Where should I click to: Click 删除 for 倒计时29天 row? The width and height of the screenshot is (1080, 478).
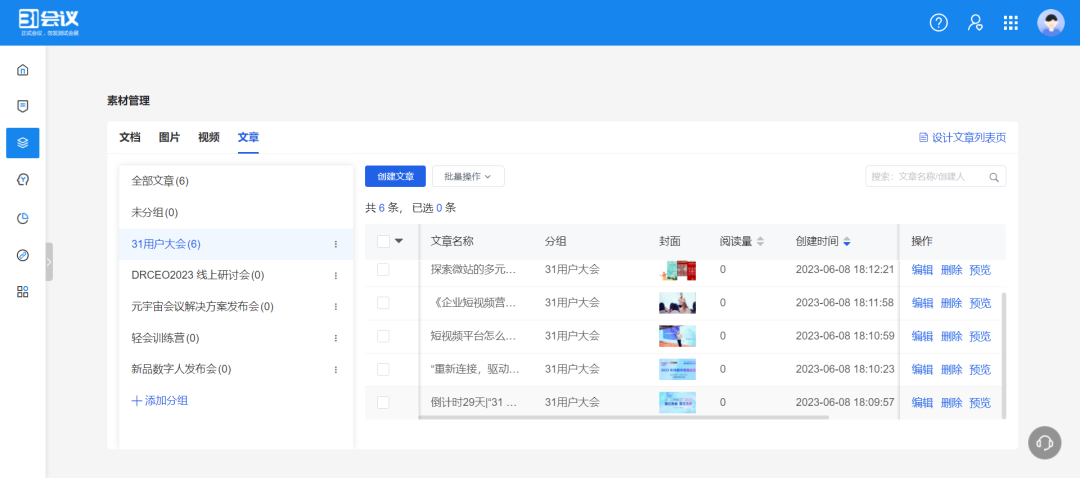(951, 402)
